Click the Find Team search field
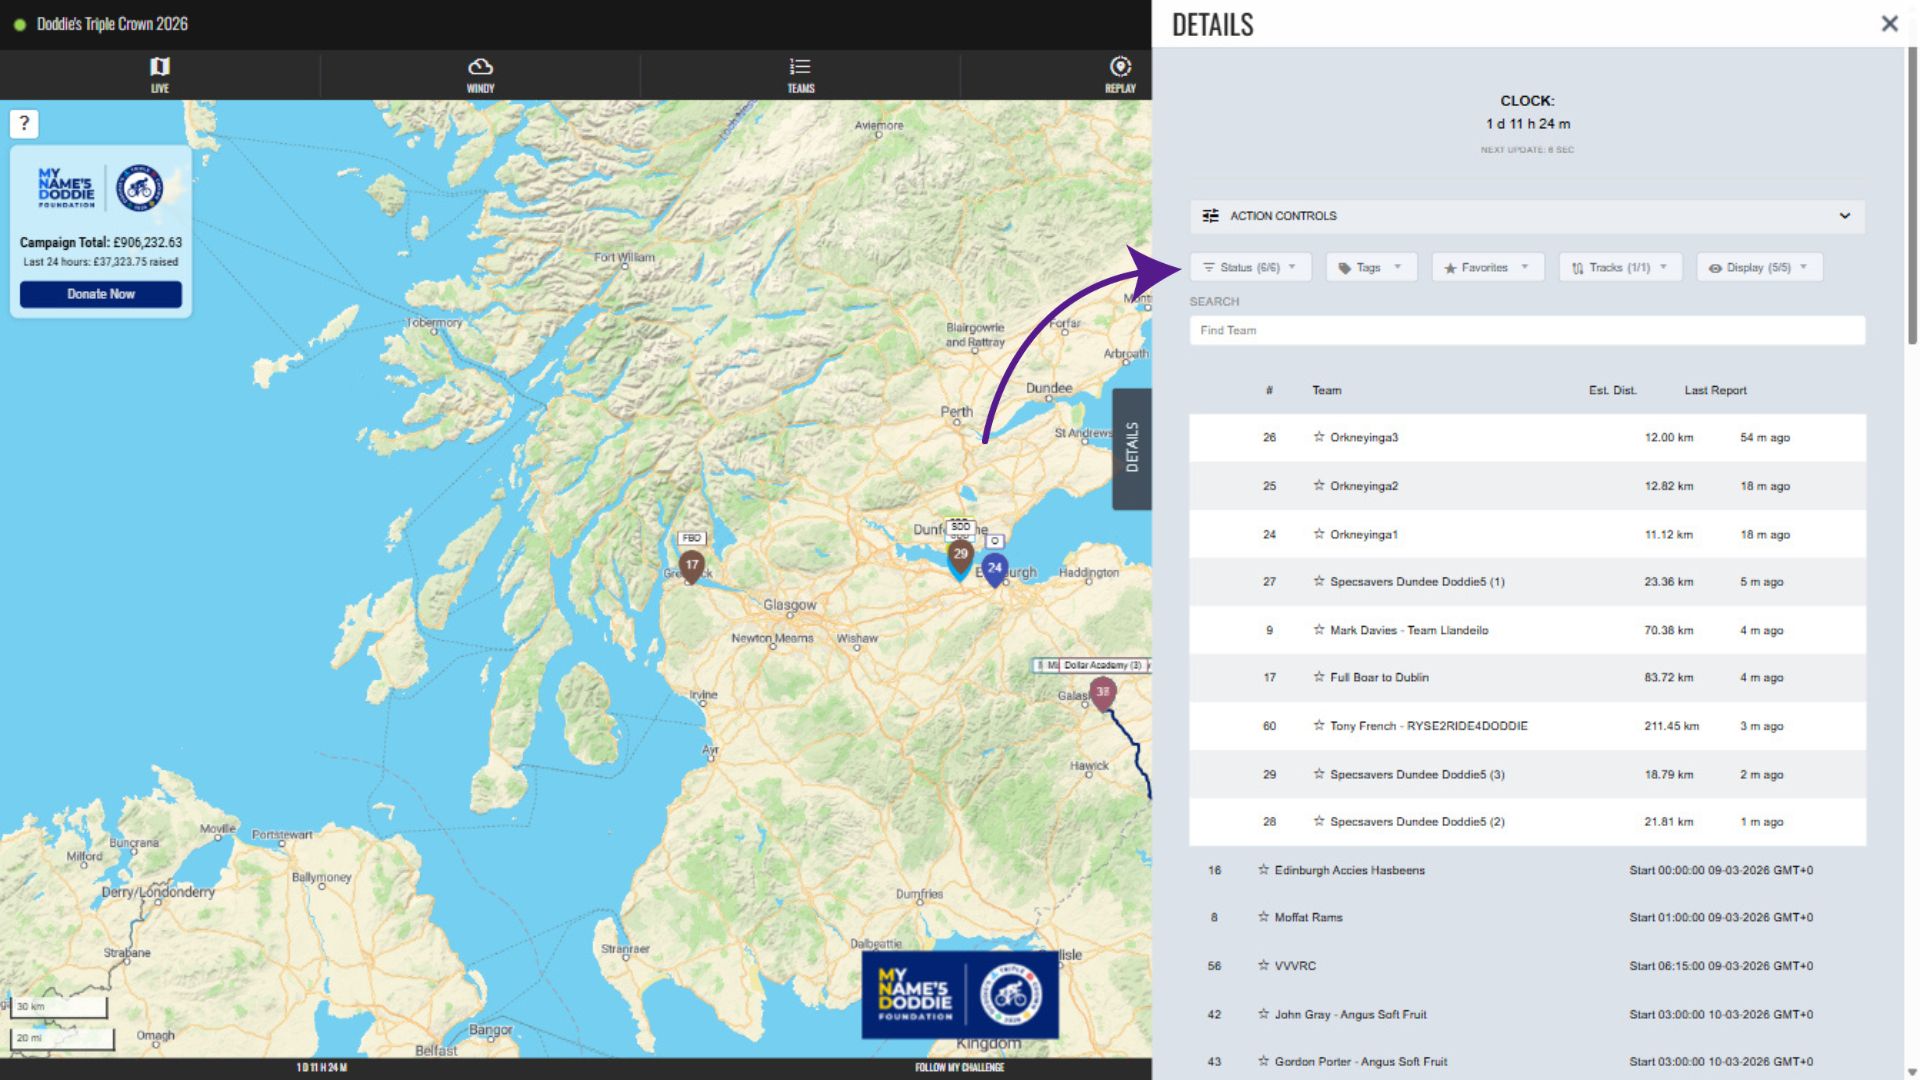The height and width of the screenshot is (1080, 1920). pyautogui.click(x=1527, y=330)
